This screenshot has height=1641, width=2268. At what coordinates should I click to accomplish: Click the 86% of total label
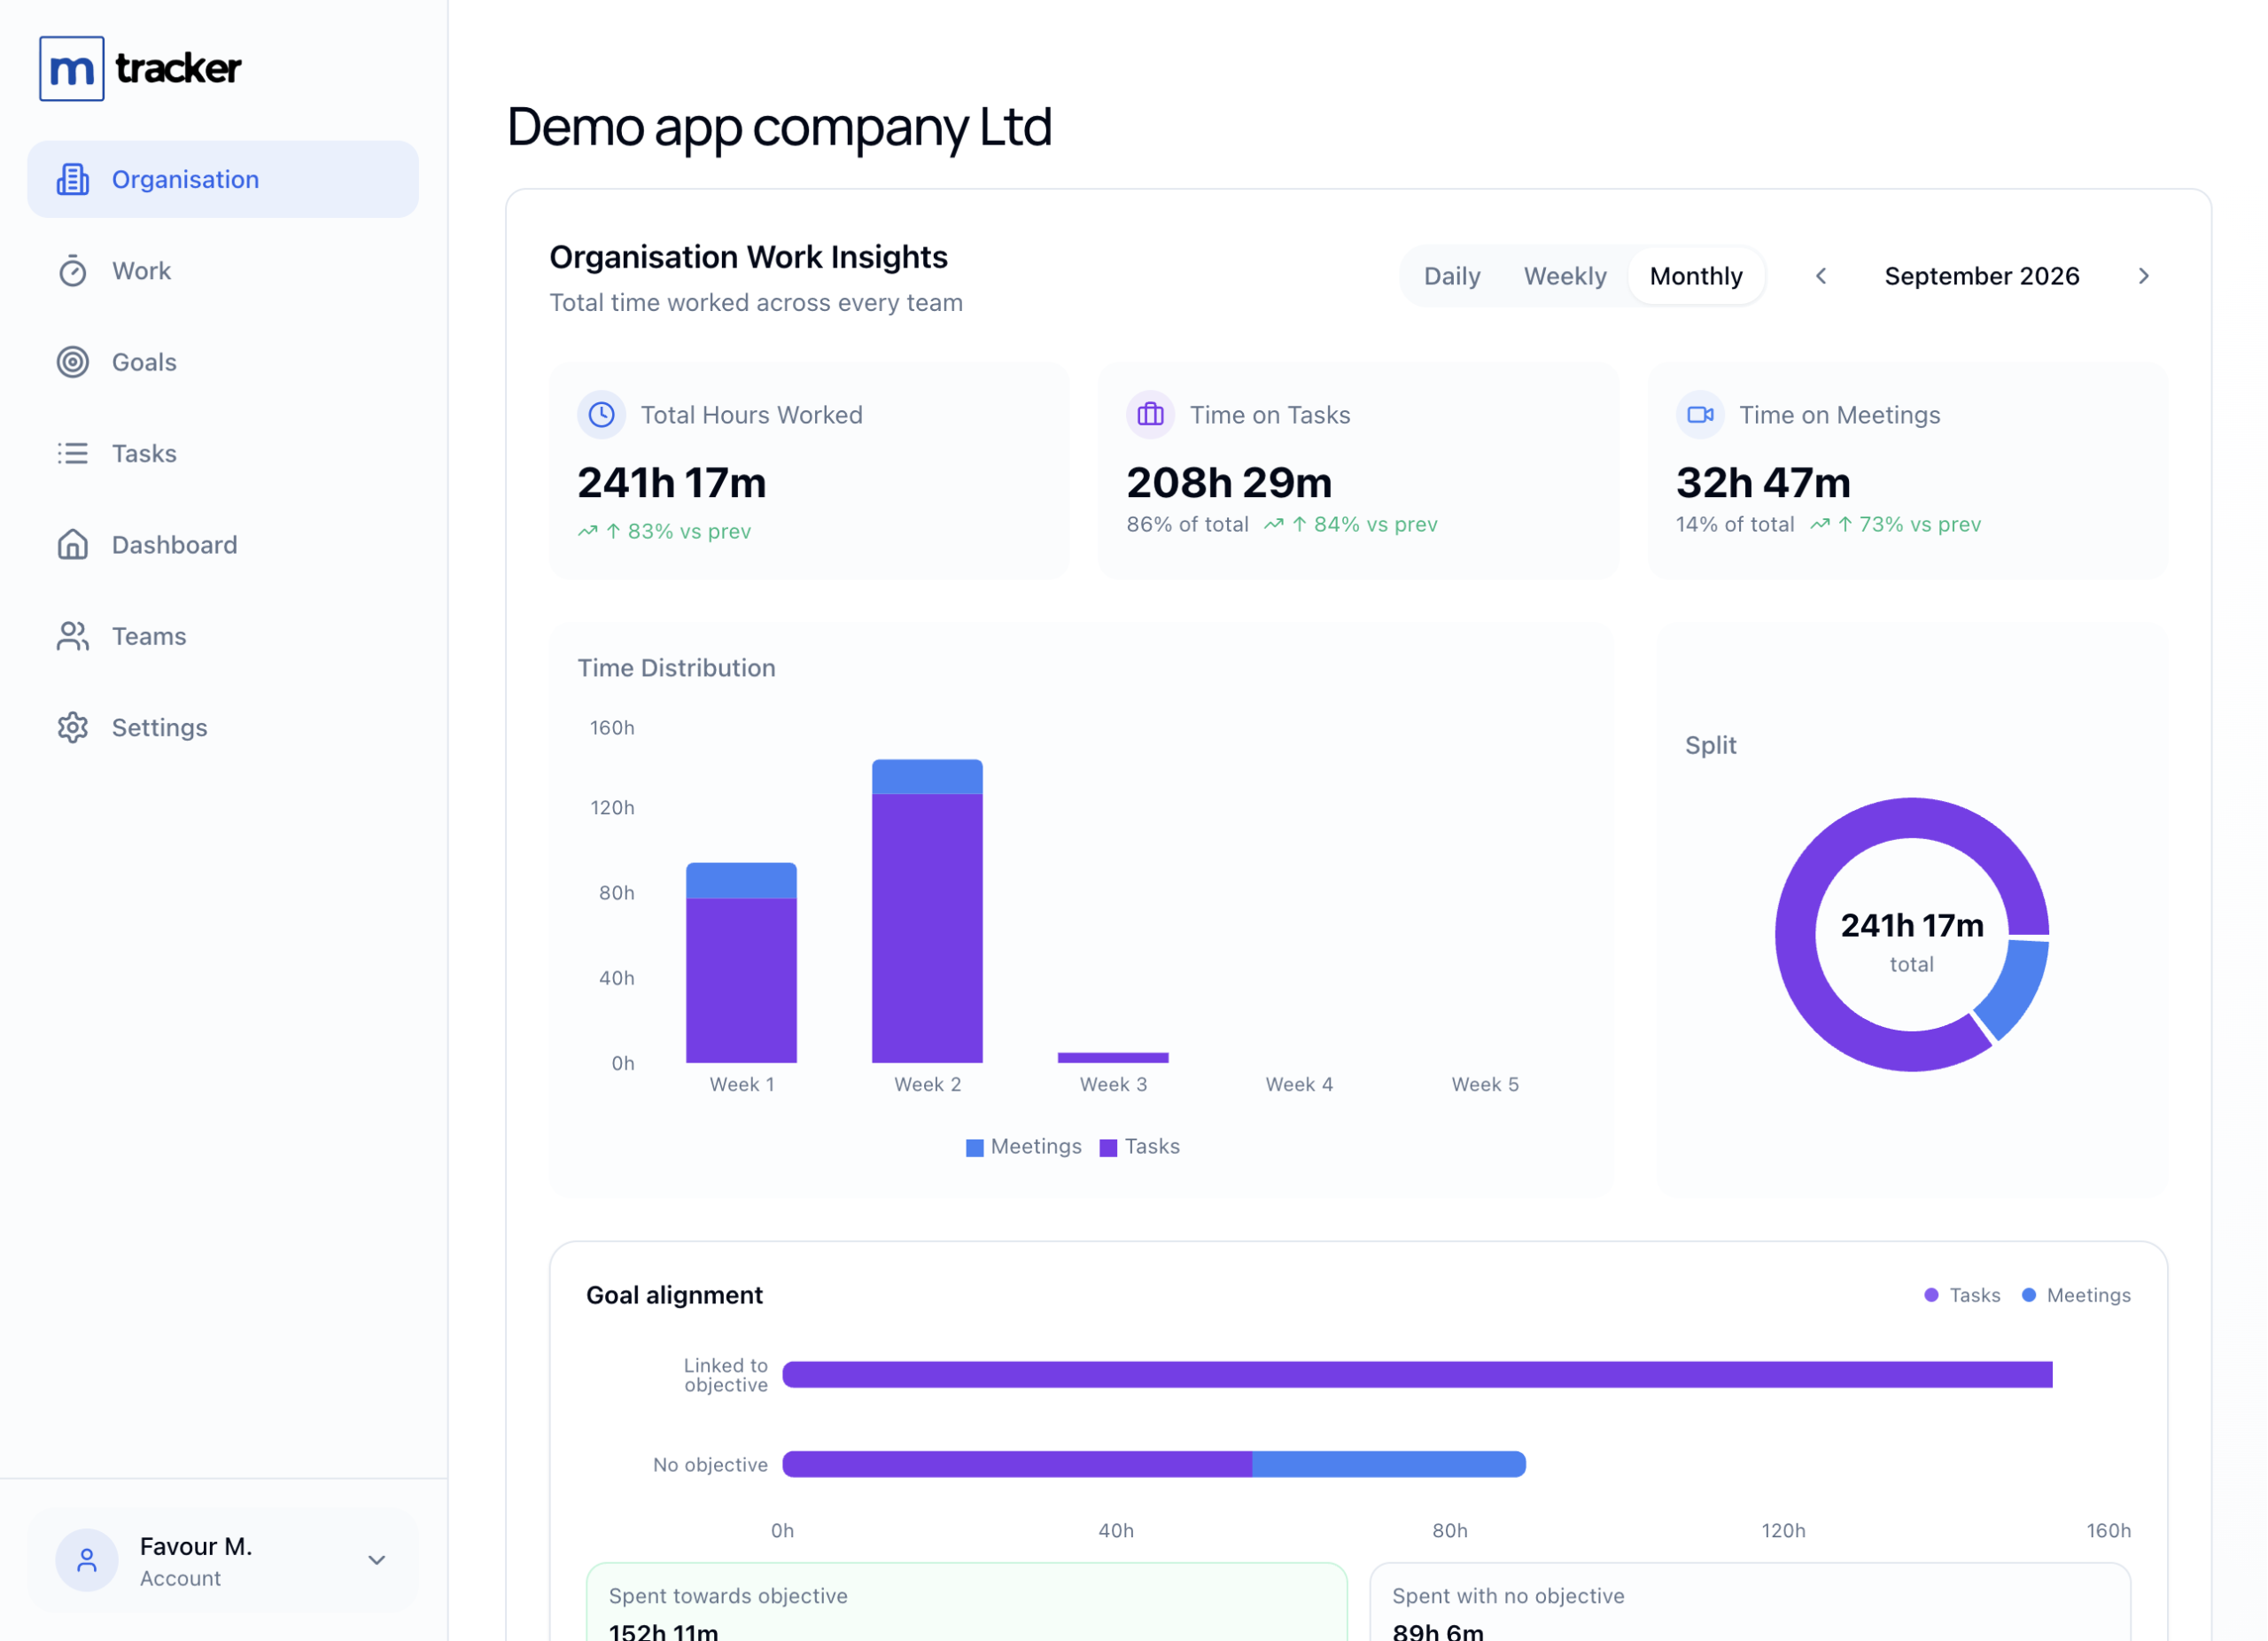click(x=1187, y=525)
